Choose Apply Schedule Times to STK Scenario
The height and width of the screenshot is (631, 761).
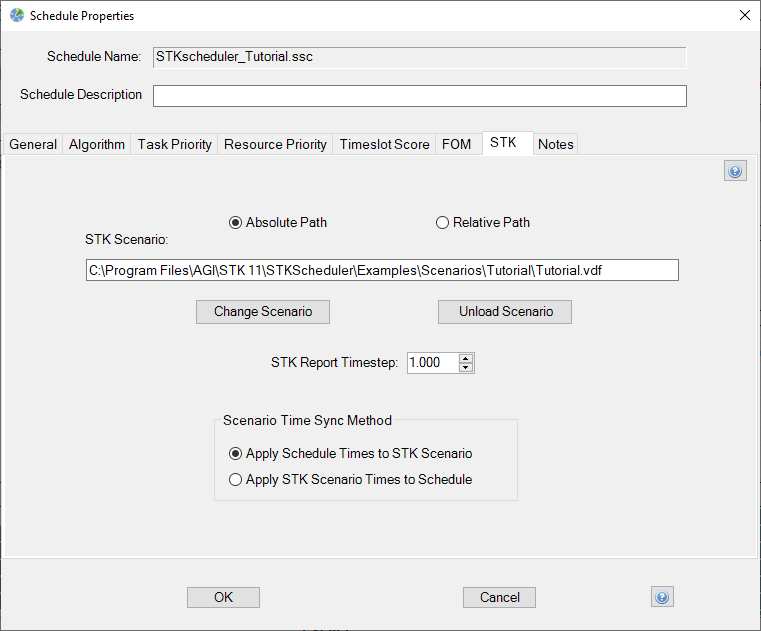click(x=236, y=453)
